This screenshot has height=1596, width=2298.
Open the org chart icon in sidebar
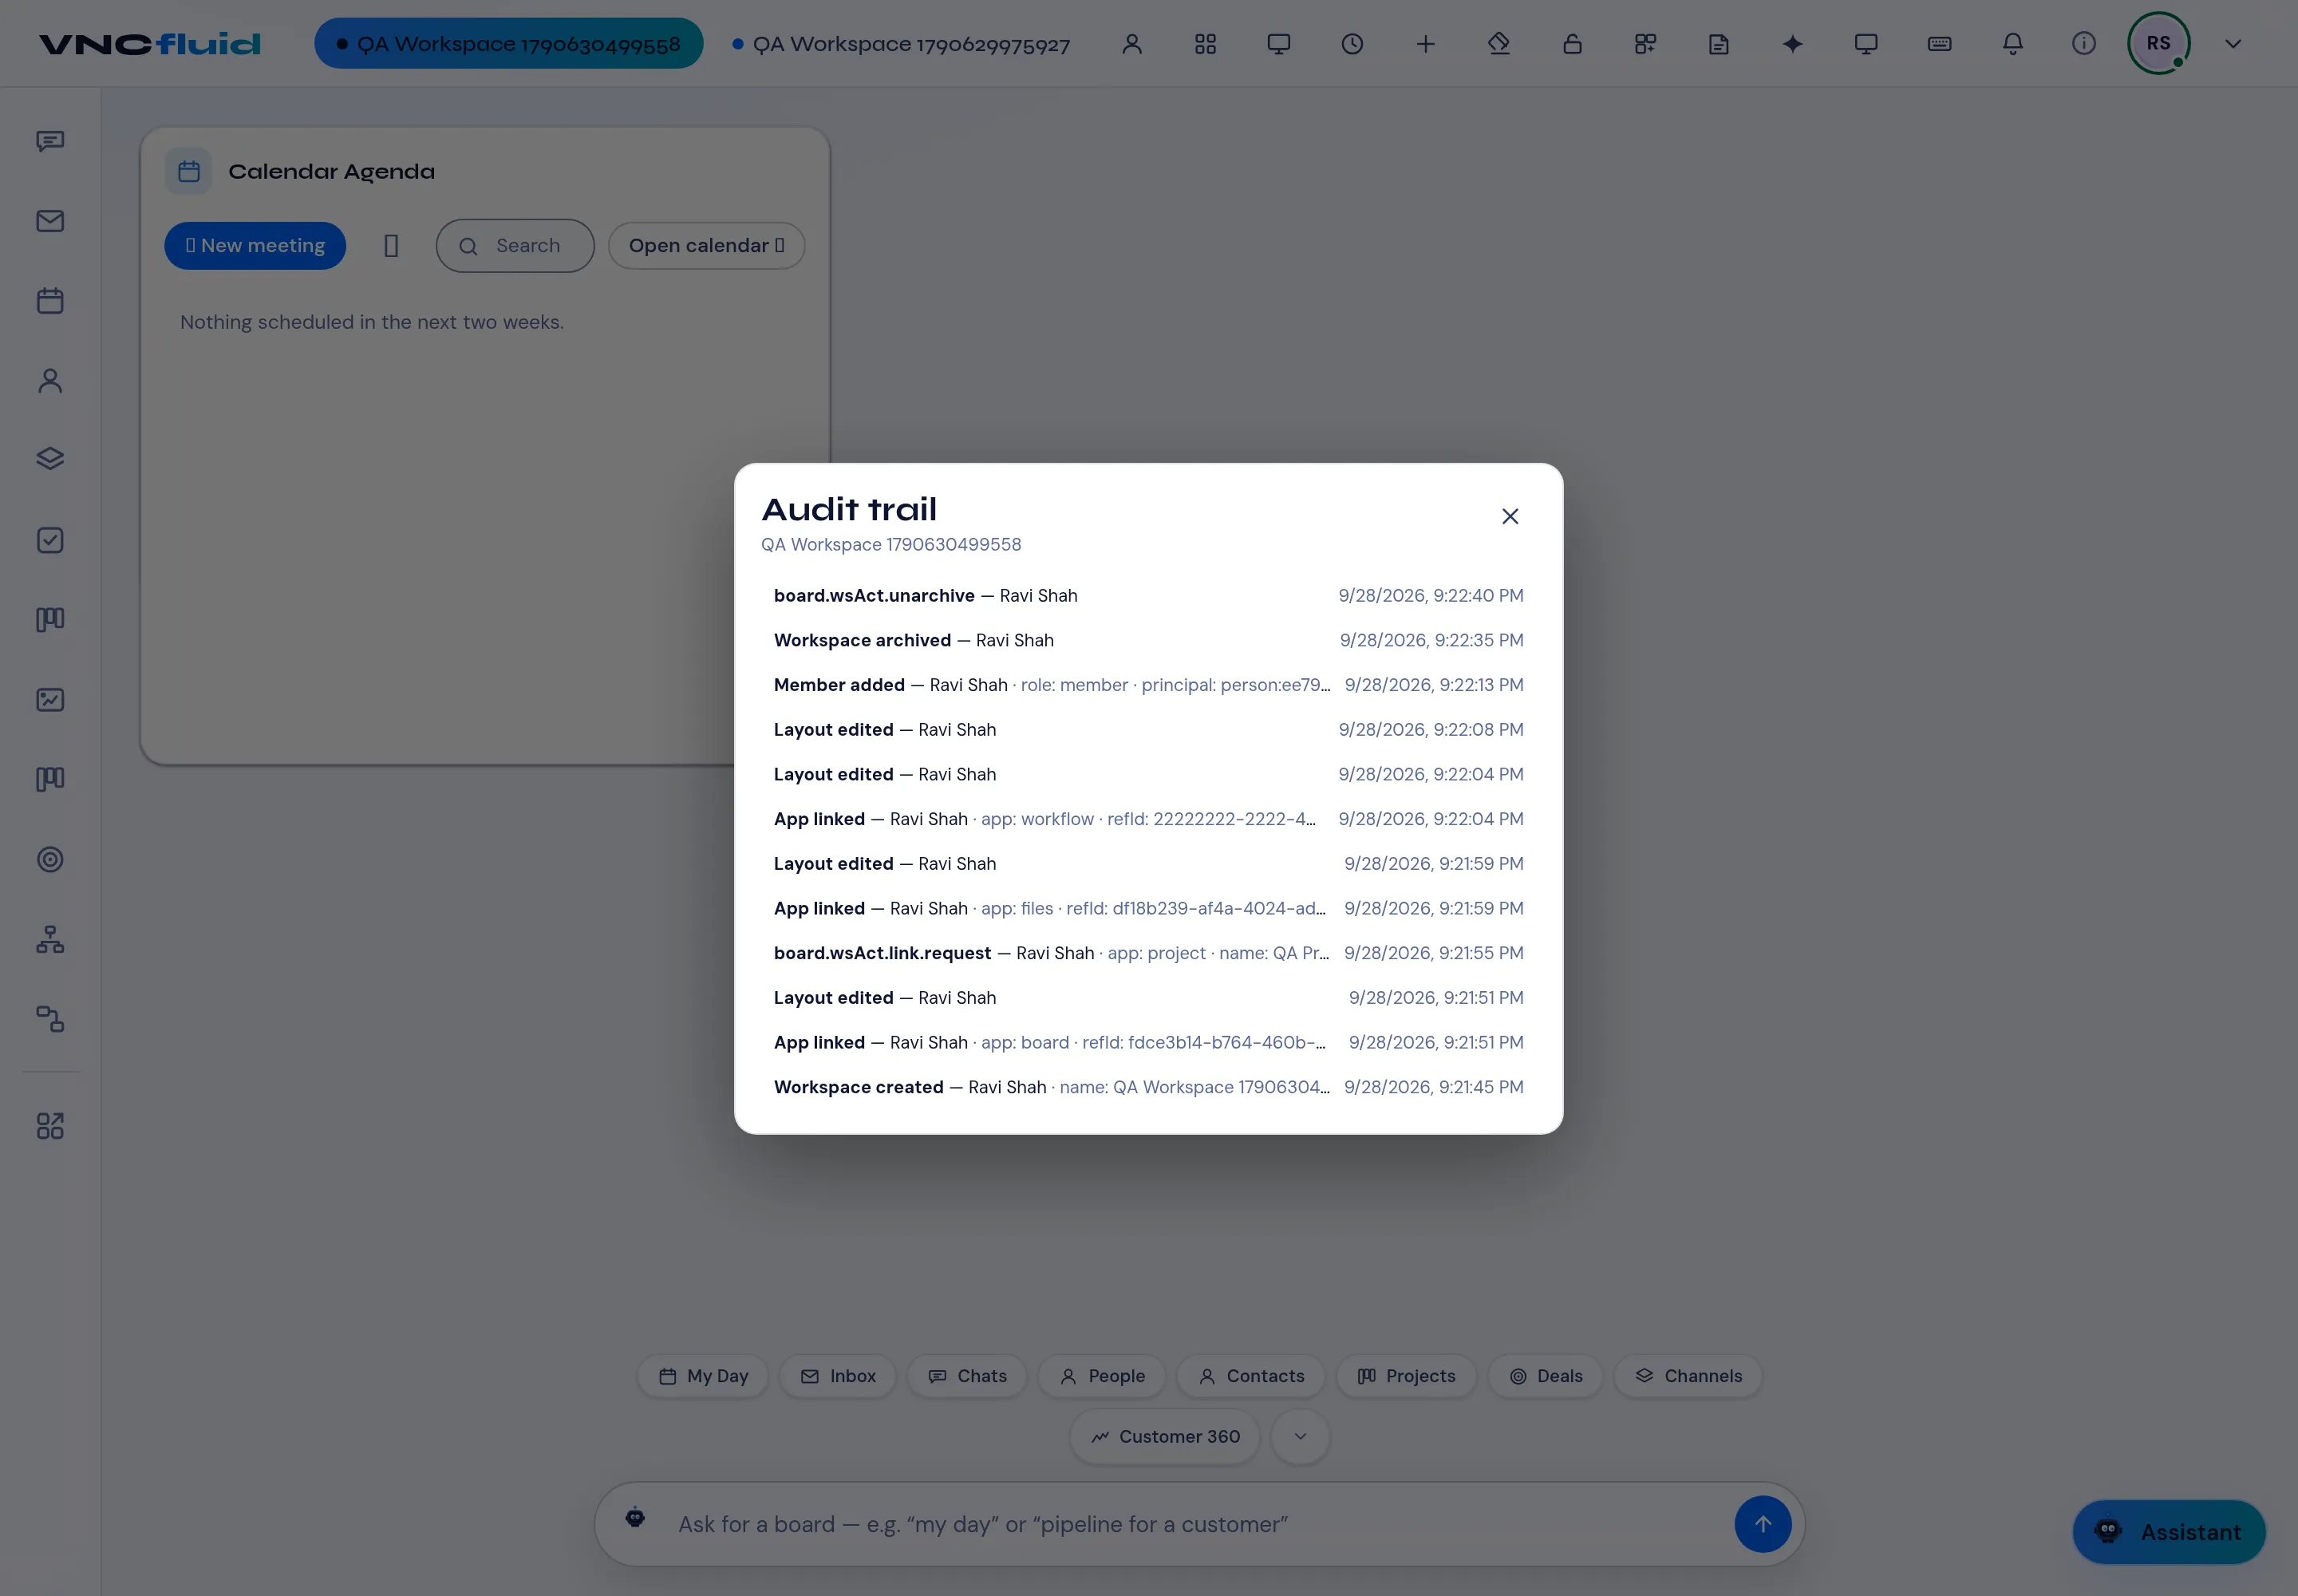50,940
